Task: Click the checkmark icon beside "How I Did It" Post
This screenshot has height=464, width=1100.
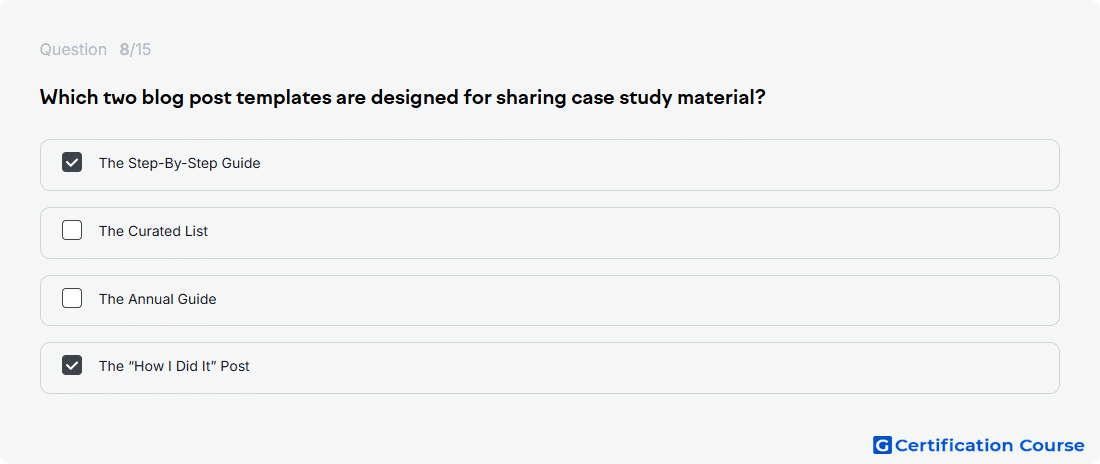Action: click(72, 366)
